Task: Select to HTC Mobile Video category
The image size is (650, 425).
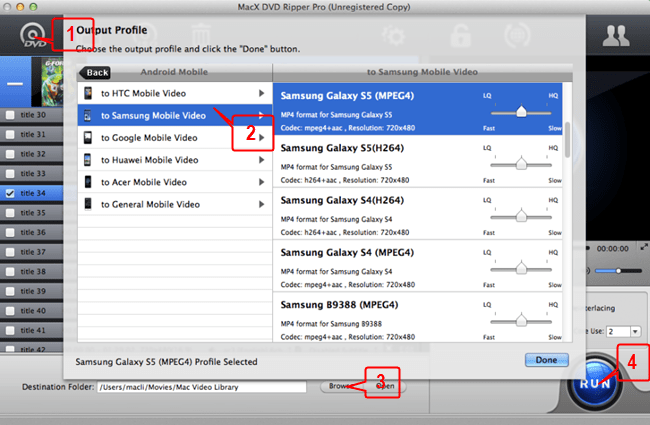Action: click(x=175, y=93)
